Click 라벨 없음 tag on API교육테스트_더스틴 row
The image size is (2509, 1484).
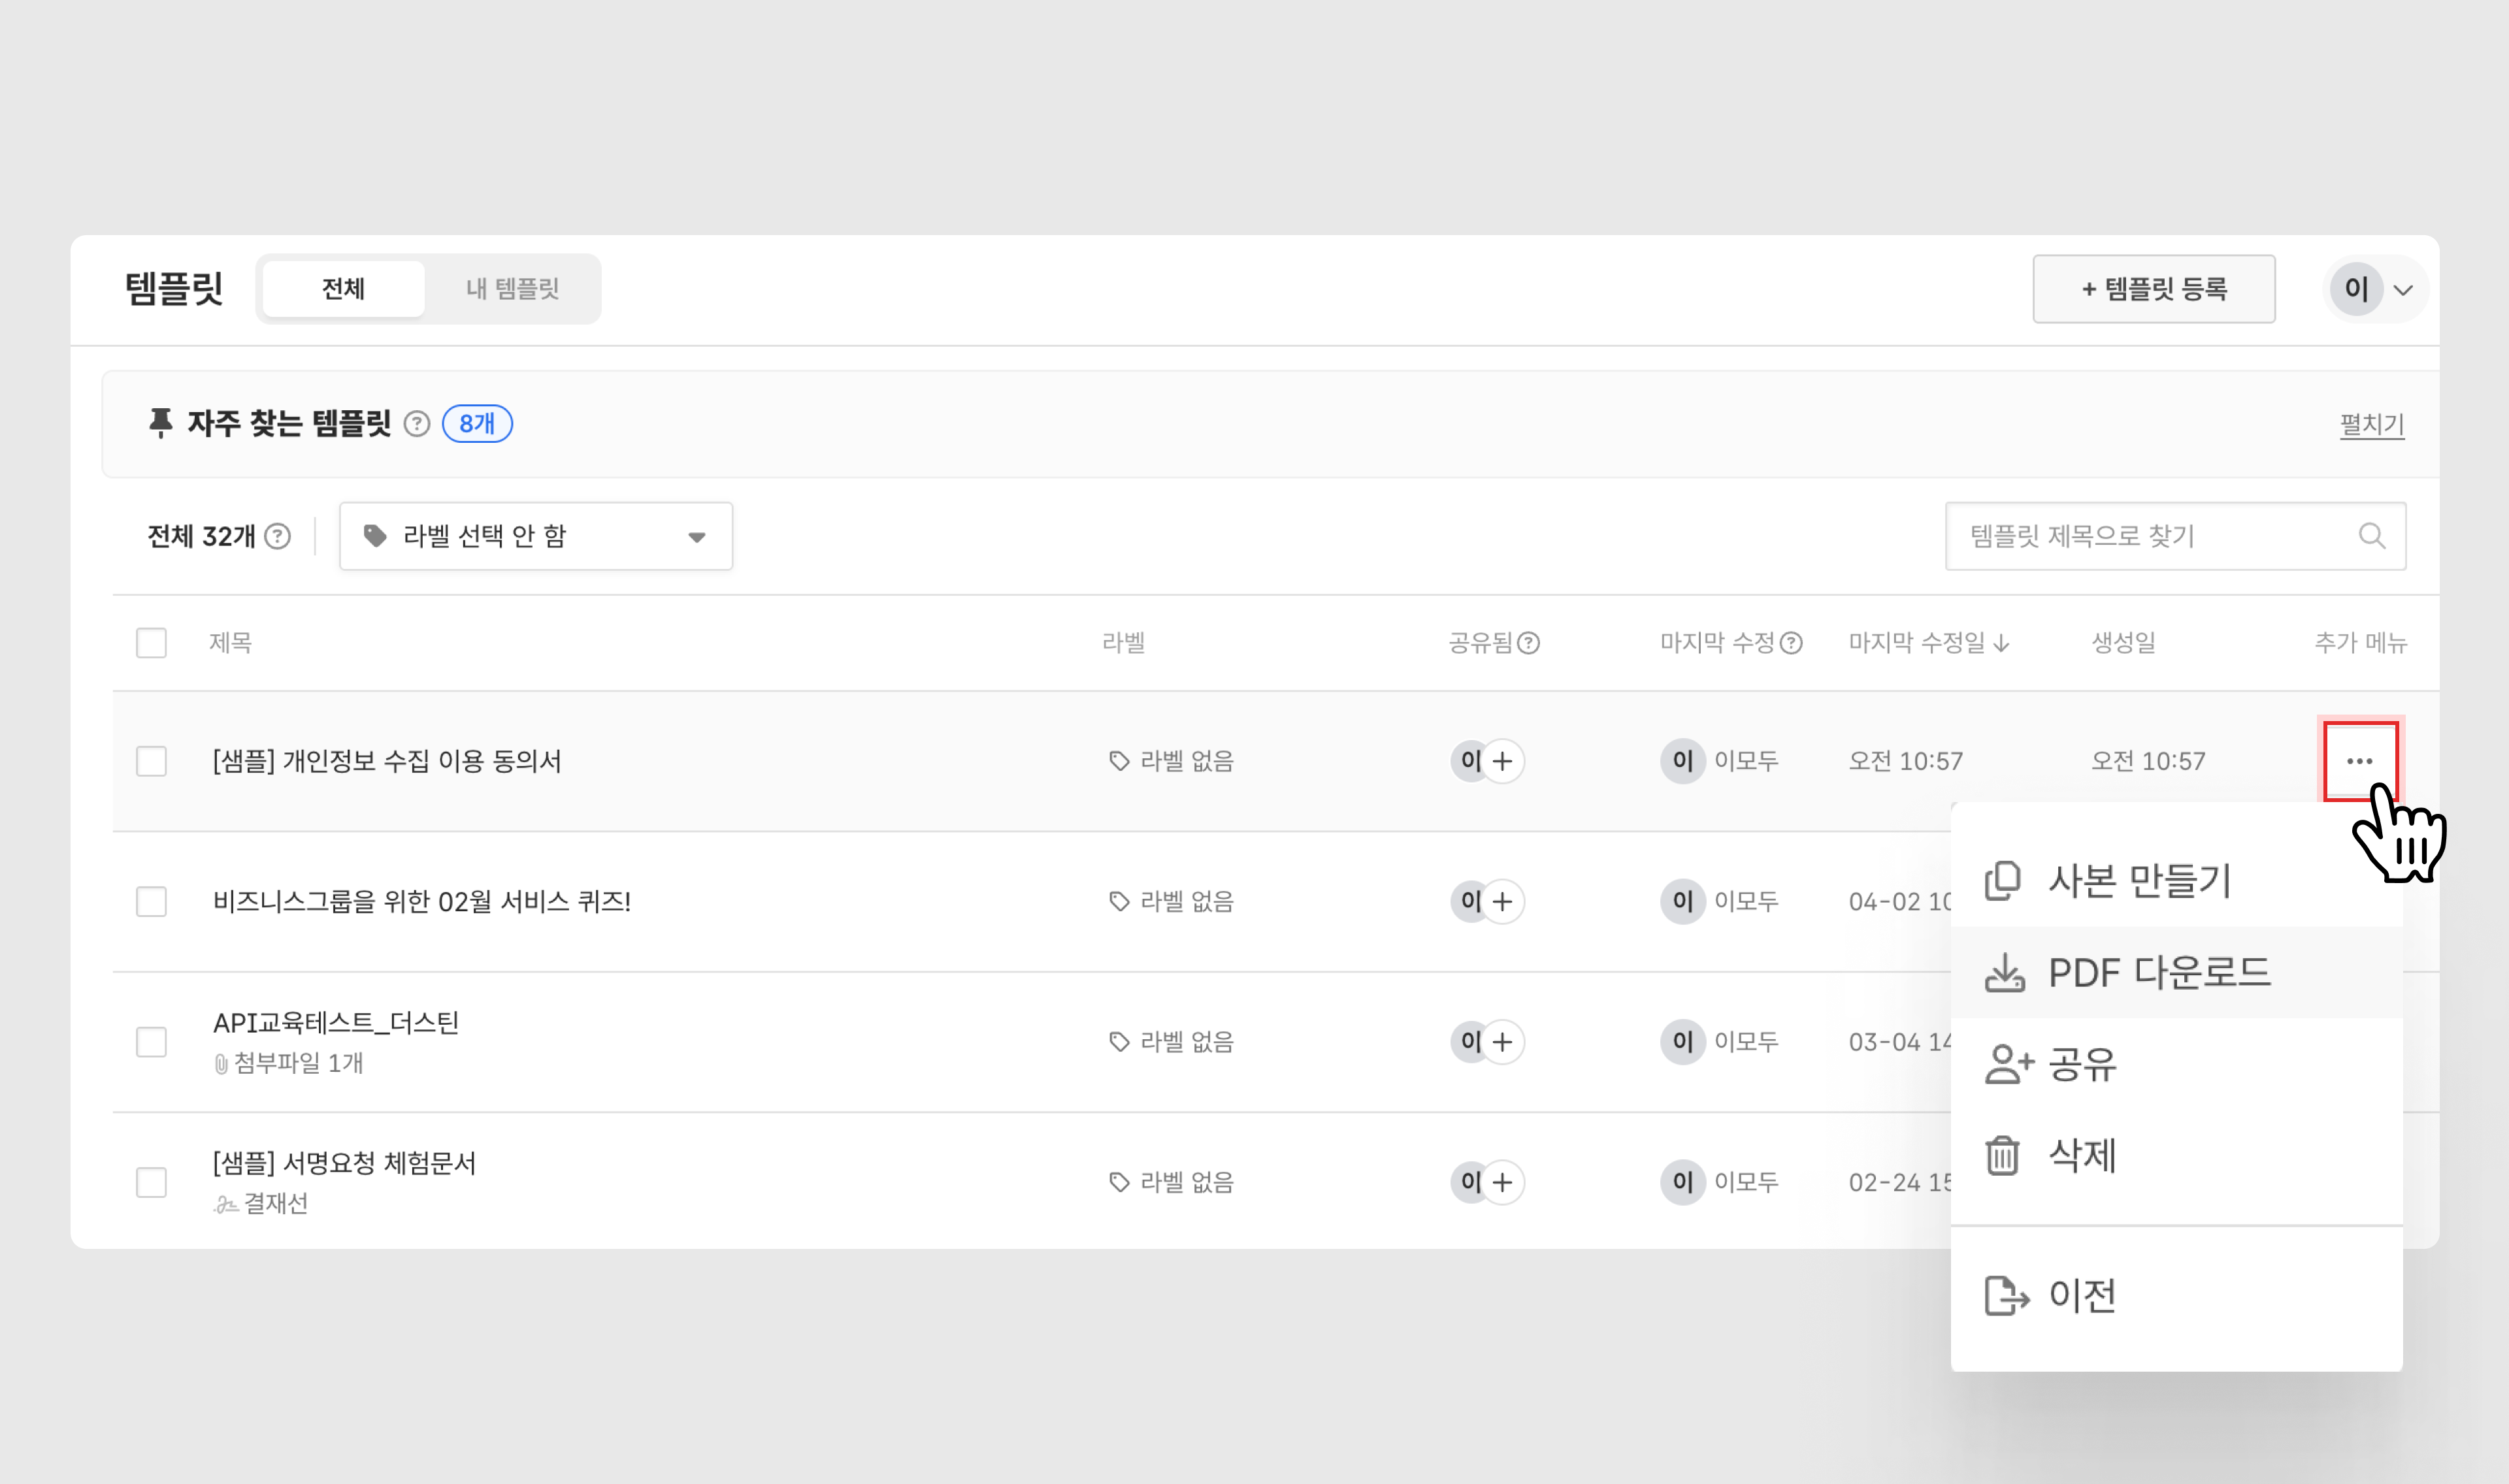click(1171, 1042)
